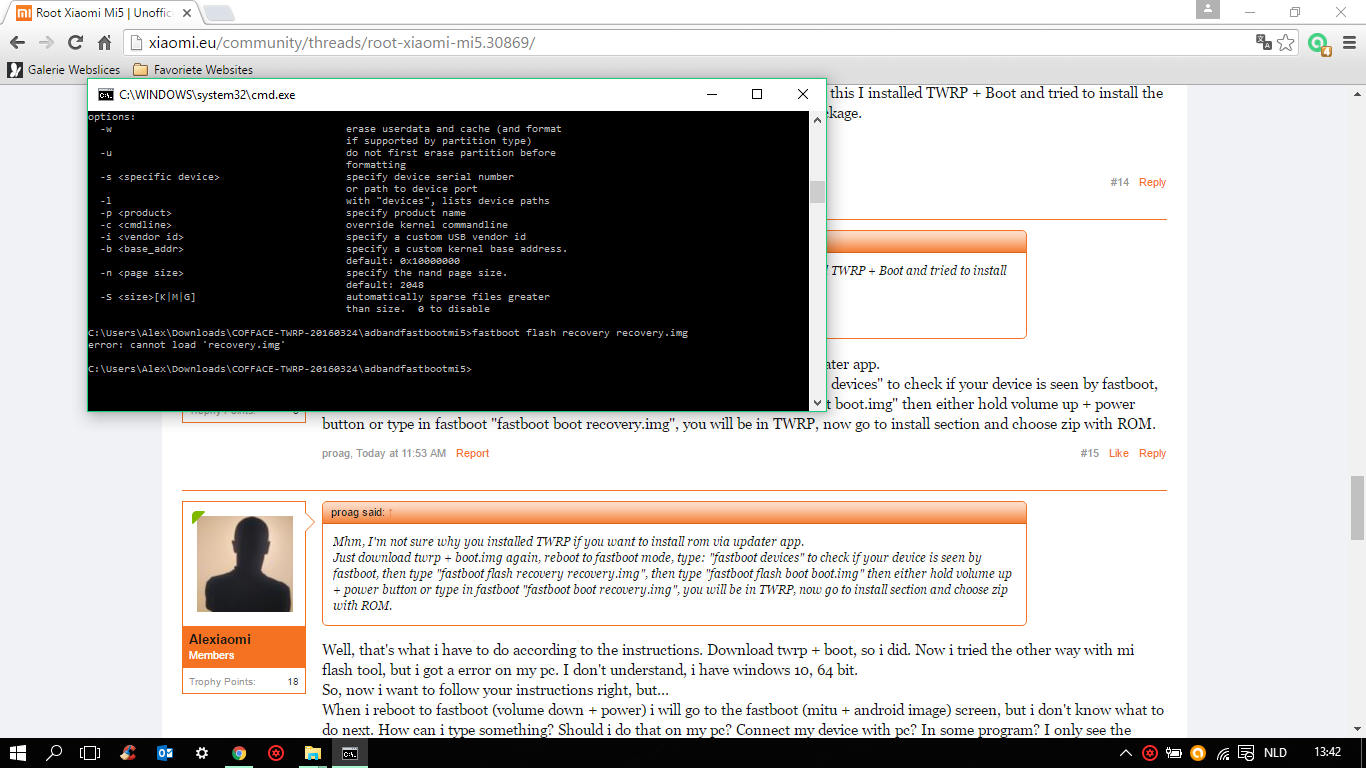The height and width of the screenshot is (768, 1366).
Task: Click the translate page icon in address bar
Action: click(x=1264, y=43)
